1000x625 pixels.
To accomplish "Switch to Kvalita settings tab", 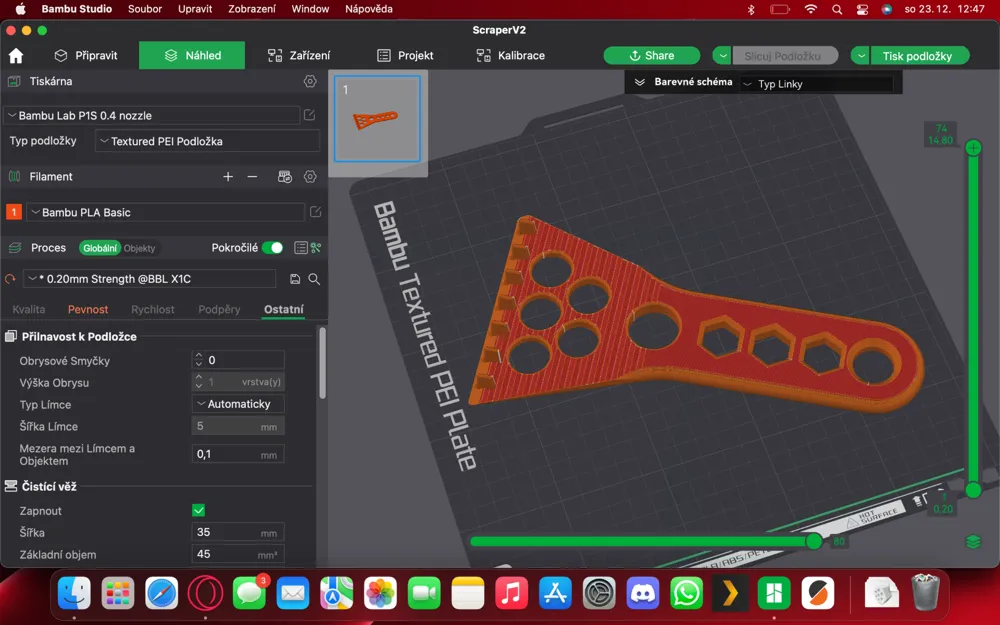I will [x=29, y=309].
